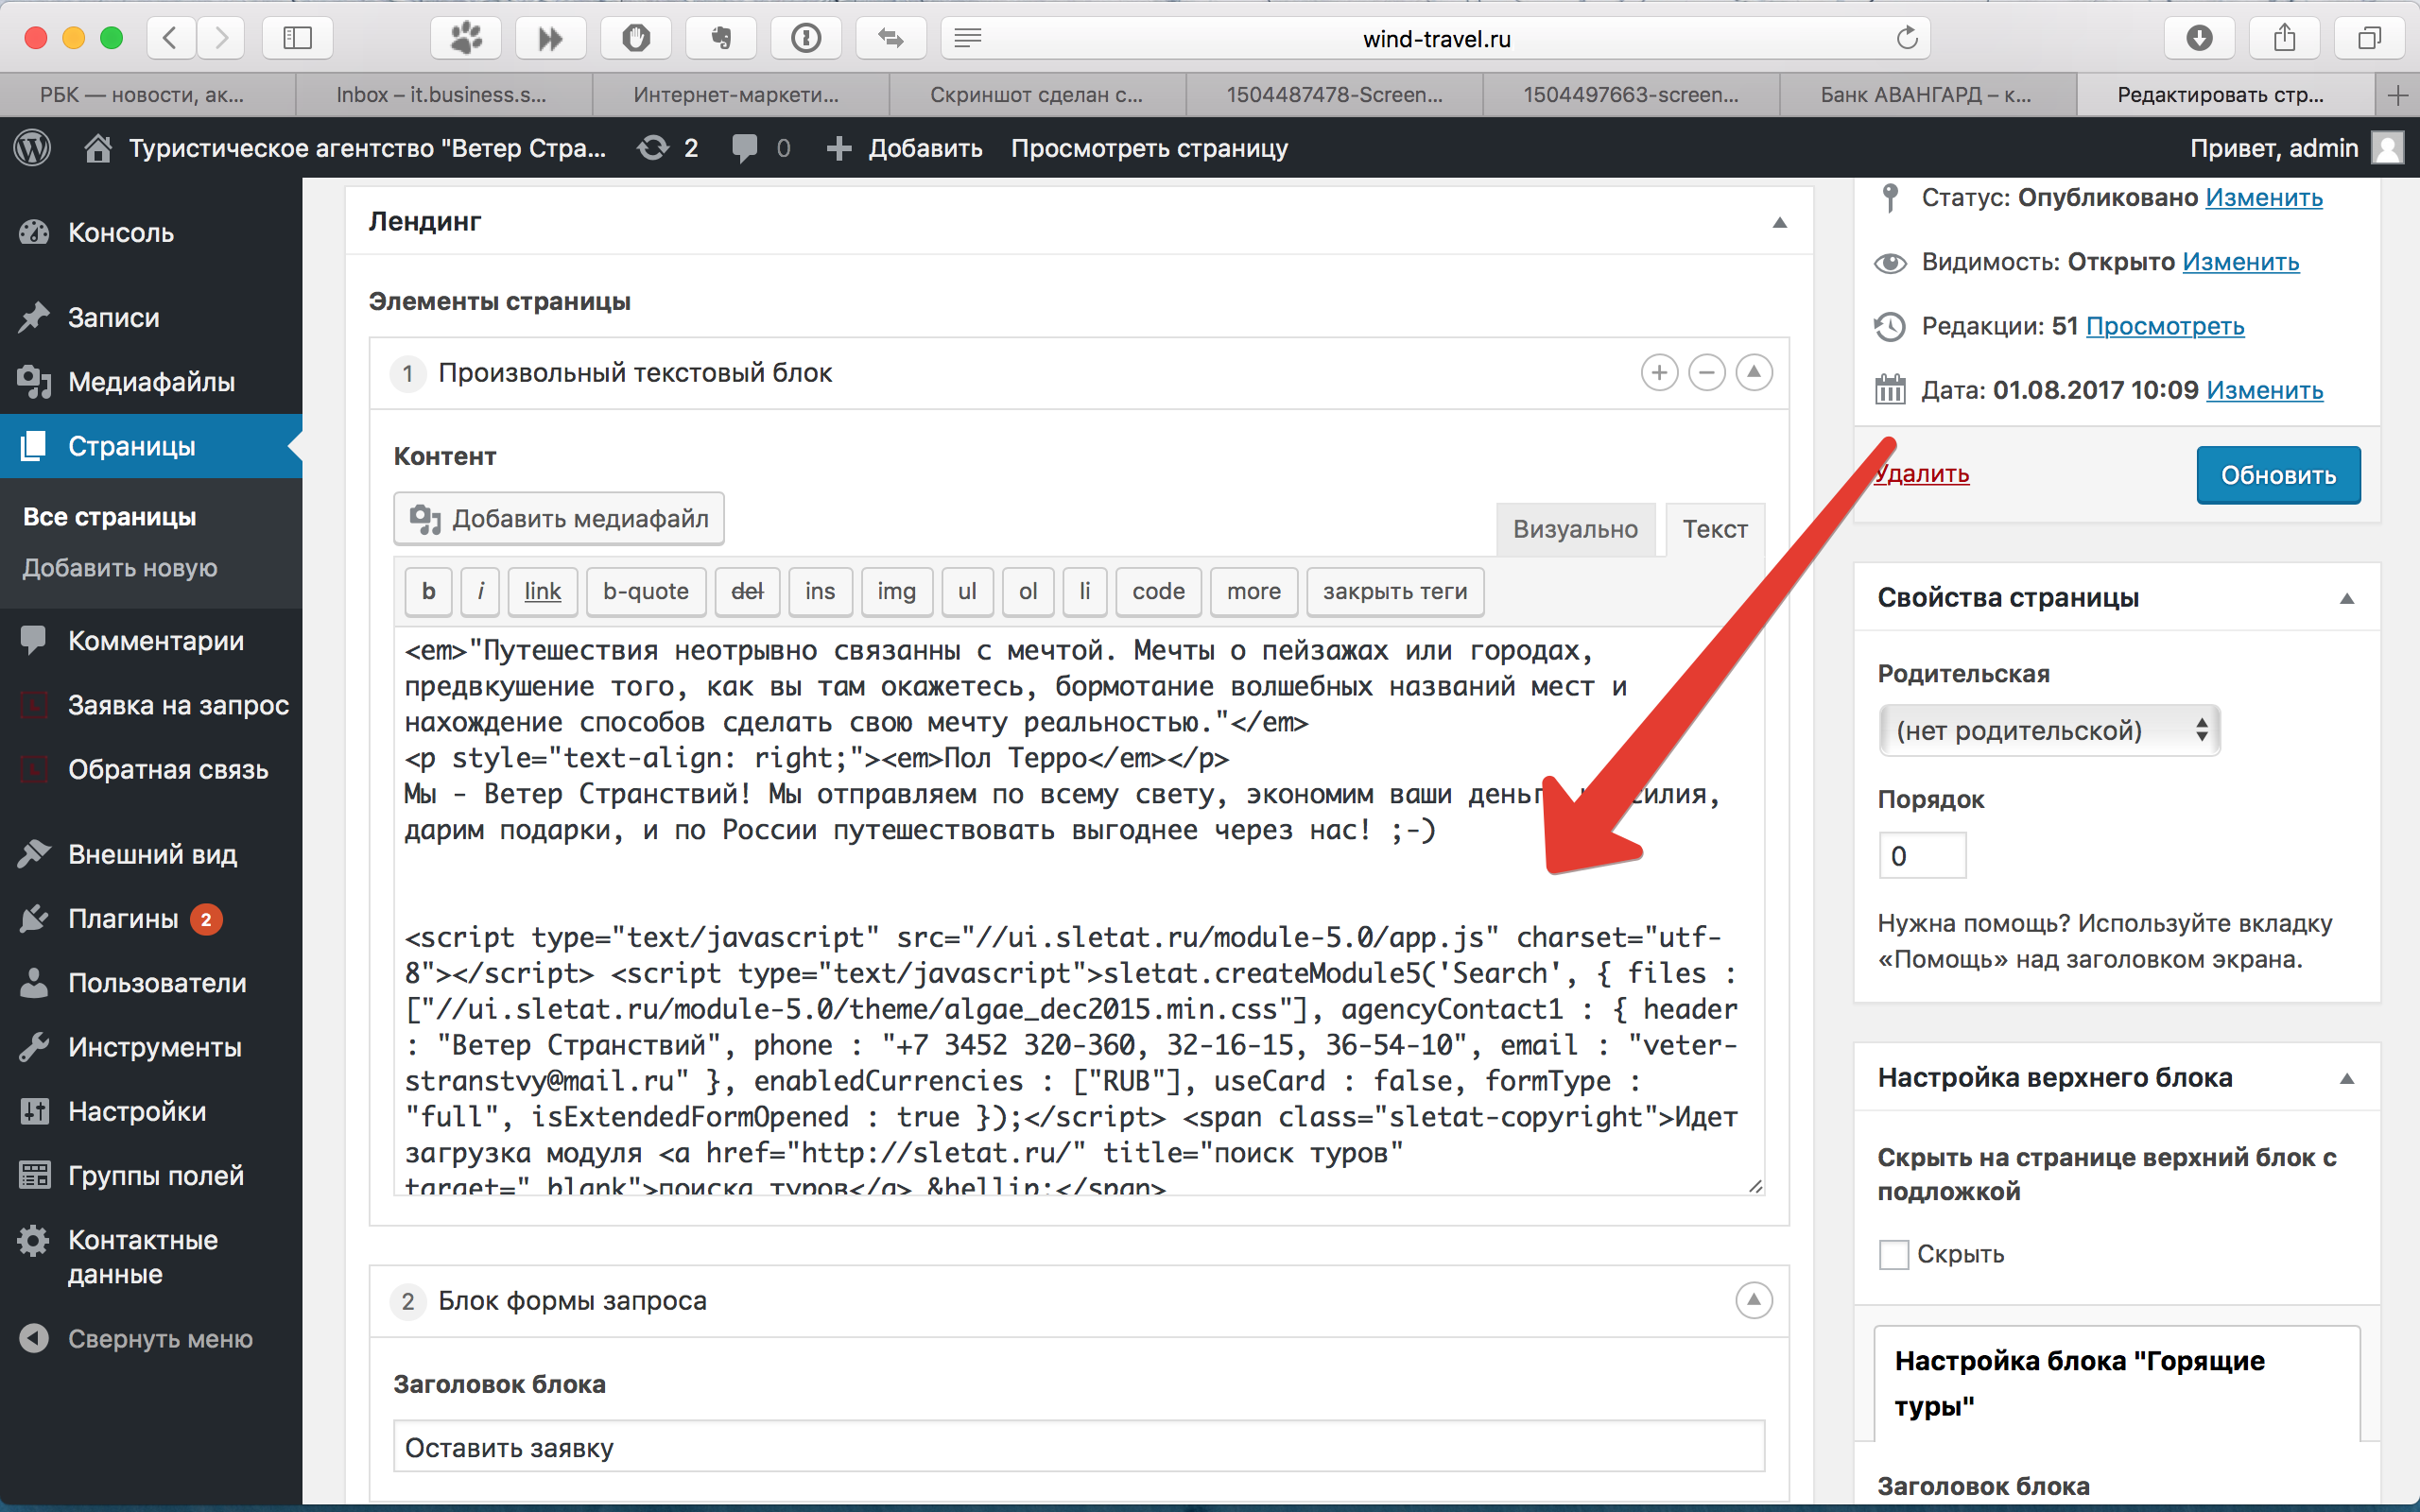2420x1512 pixels.
Task: Click the Заголовок блока field with Оставить заявку
Action: pos(1079,1447)
